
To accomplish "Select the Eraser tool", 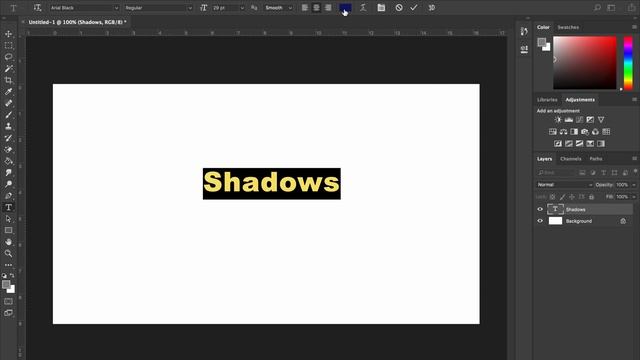I will [9, 149].
